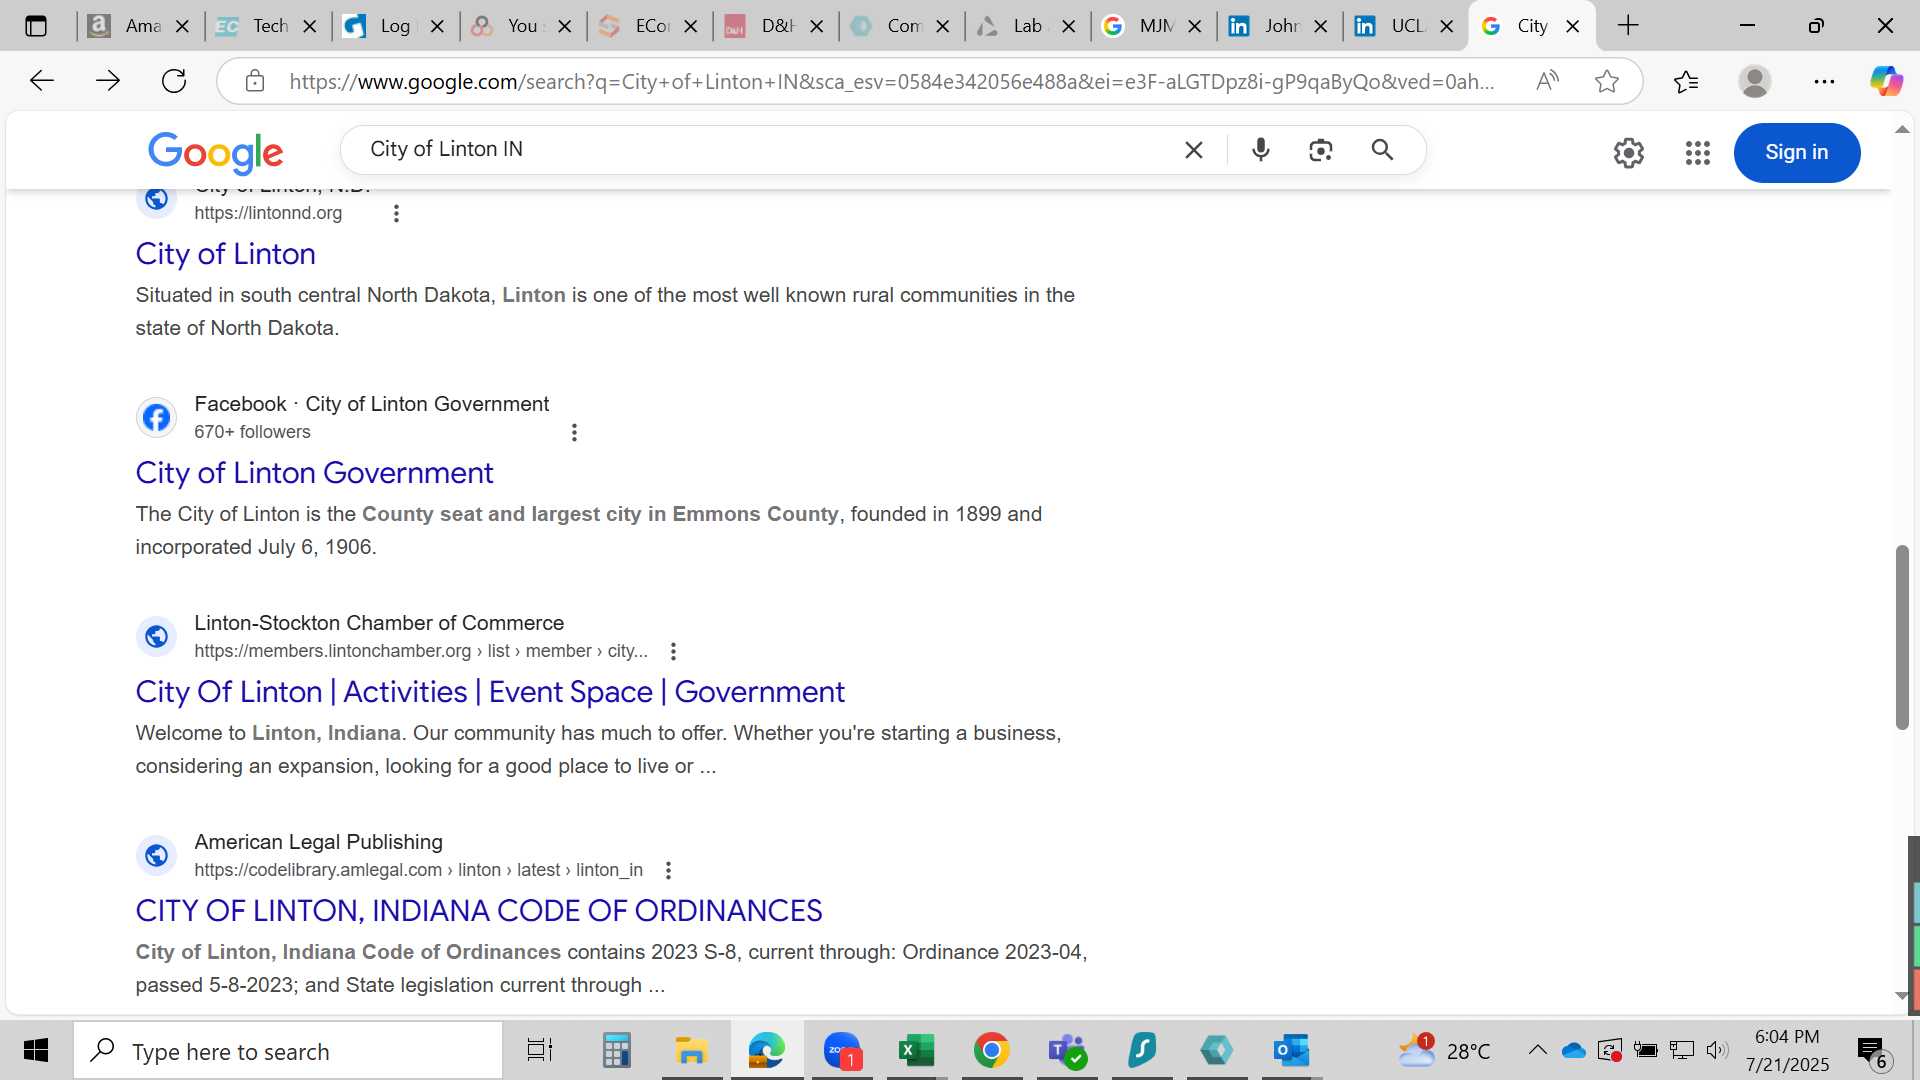The width and height of the screenshot is (1920, 1080).
Task: Open the tab actions menu icon
Action: point(36,26)
